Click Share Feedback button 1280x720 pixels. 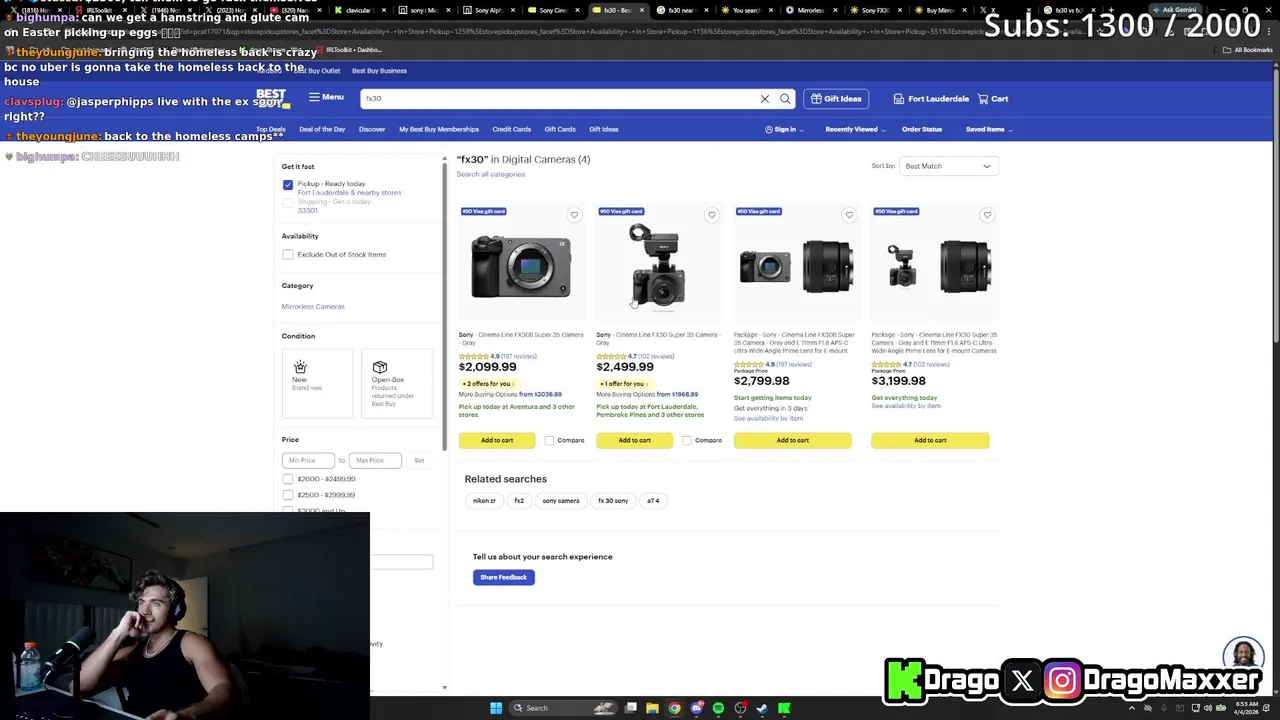pyautogui.click(x=503, y=577)
